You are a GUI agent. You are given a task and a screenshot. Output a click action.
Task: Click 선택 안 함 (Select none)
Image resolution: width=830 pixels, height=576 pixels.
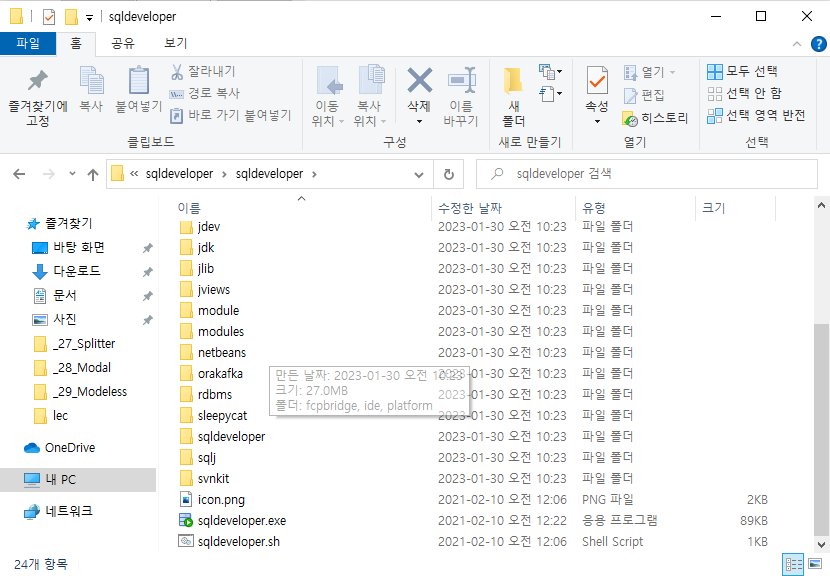pos(744,93)
